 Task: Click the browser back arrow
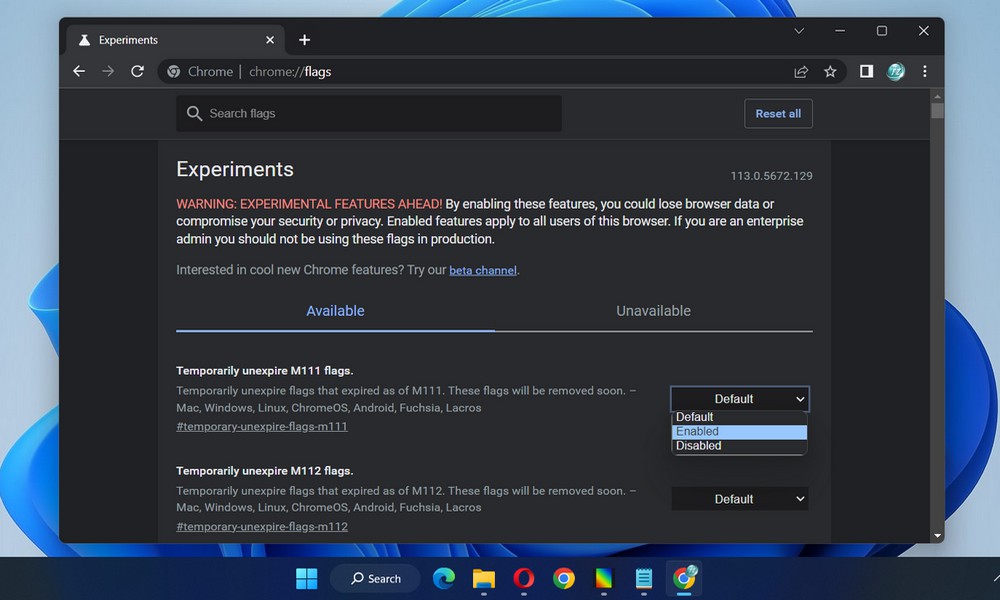coord(79,72)
